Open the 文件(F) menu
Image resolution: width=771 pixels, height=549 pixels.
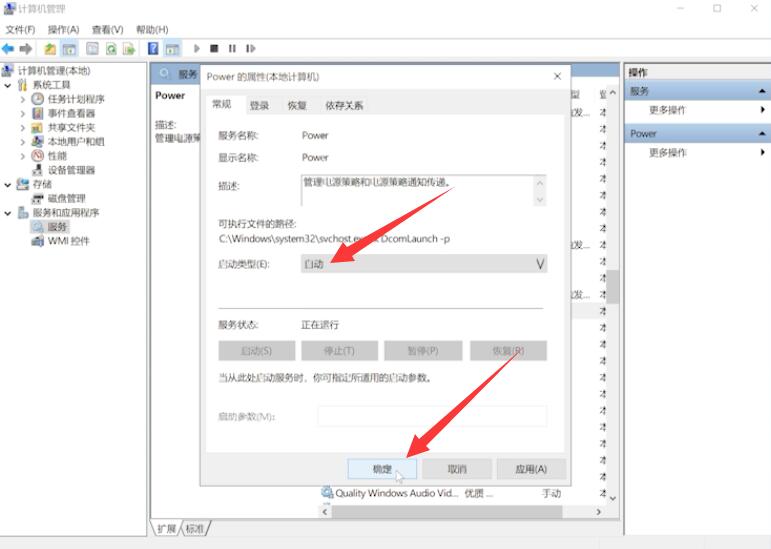[20, 29]
